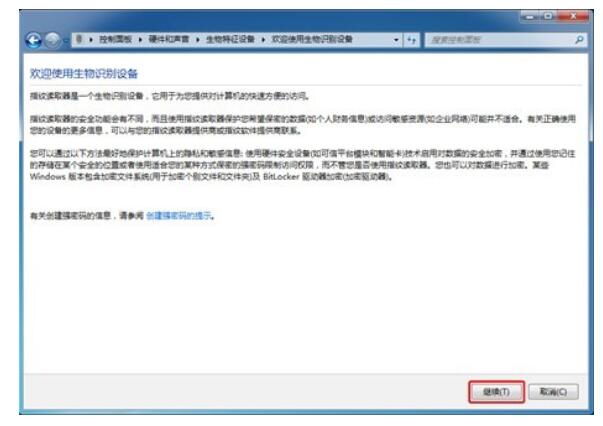Viewport: 603px width, 426px height.
Task: Click the 欢迎使用生物识别设备 heading
Action: [84, 73]
